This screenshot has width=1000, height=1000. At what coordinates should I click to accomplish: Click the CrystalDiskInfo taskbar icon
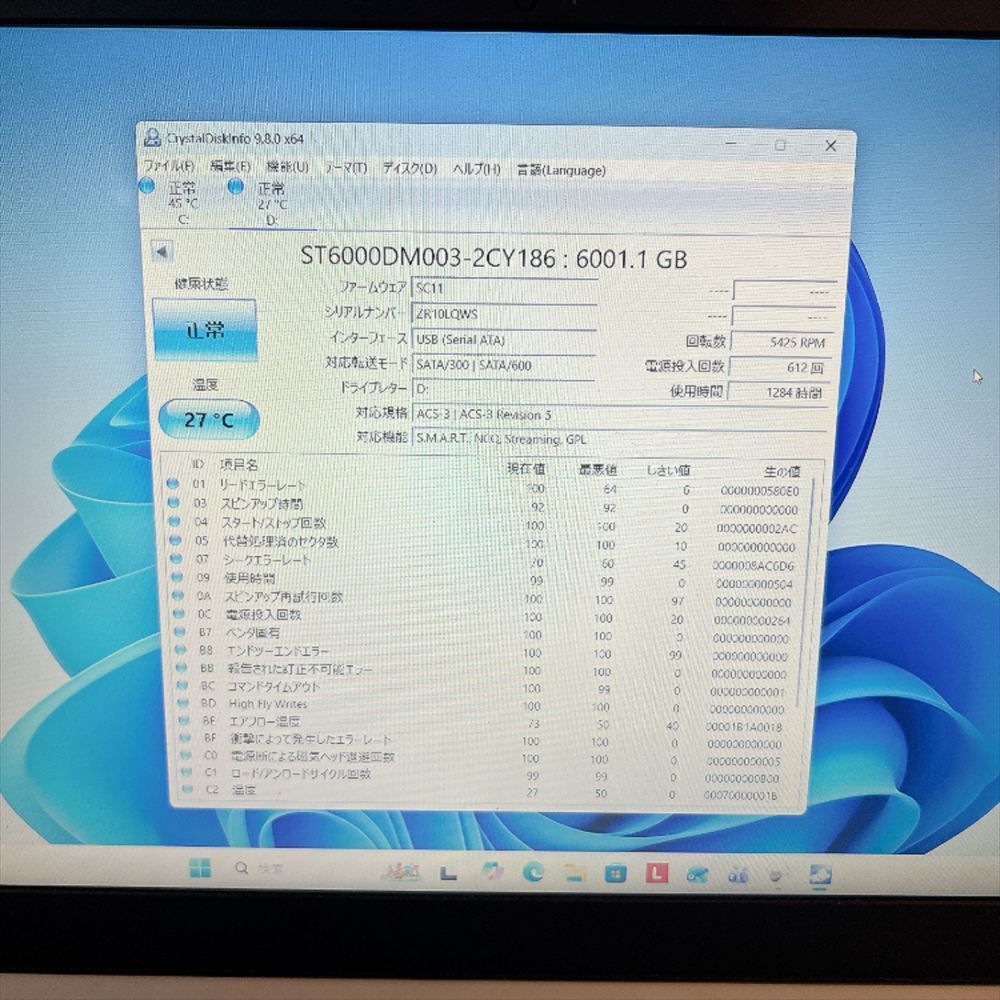(820, 875)
